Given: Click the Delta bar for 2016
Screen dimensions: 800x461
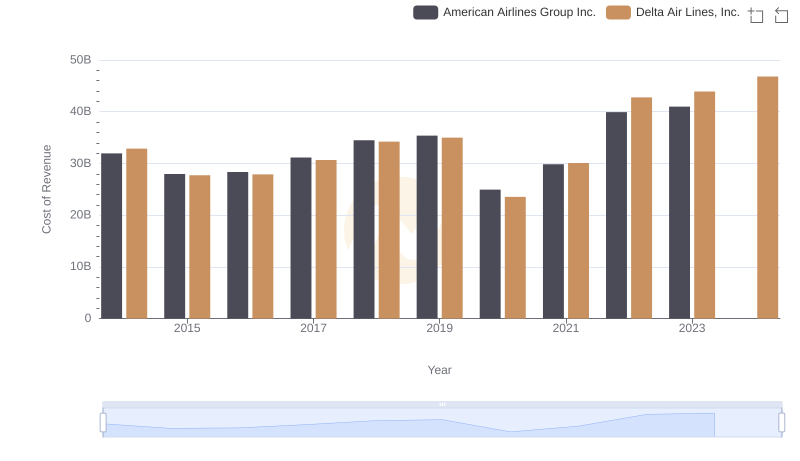Looking at the screenshot, I should (263, 246).
